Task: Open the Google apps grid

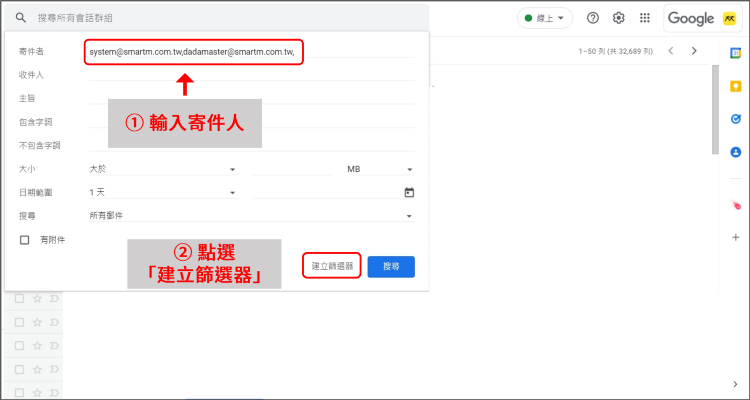Action: [644, 18]
